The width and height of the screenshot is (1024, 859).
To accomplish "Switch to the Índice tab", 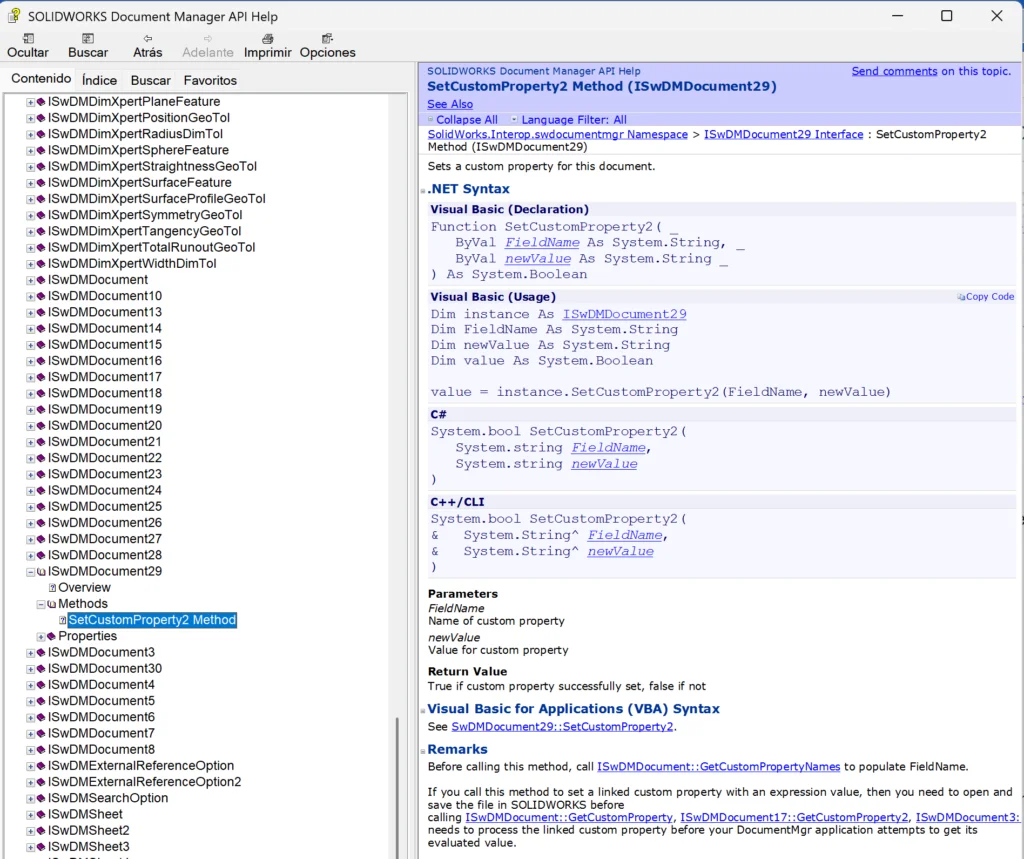I will click(99, 80).
